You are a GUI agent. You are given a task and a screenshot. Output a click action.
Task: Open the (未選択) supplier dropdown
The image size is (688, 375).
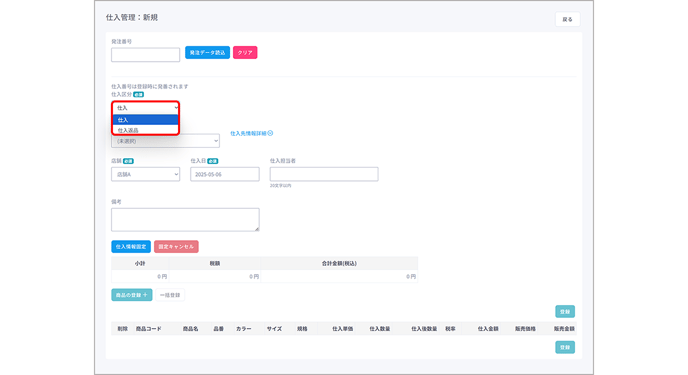pyautogui.click(x=165, y=141)
